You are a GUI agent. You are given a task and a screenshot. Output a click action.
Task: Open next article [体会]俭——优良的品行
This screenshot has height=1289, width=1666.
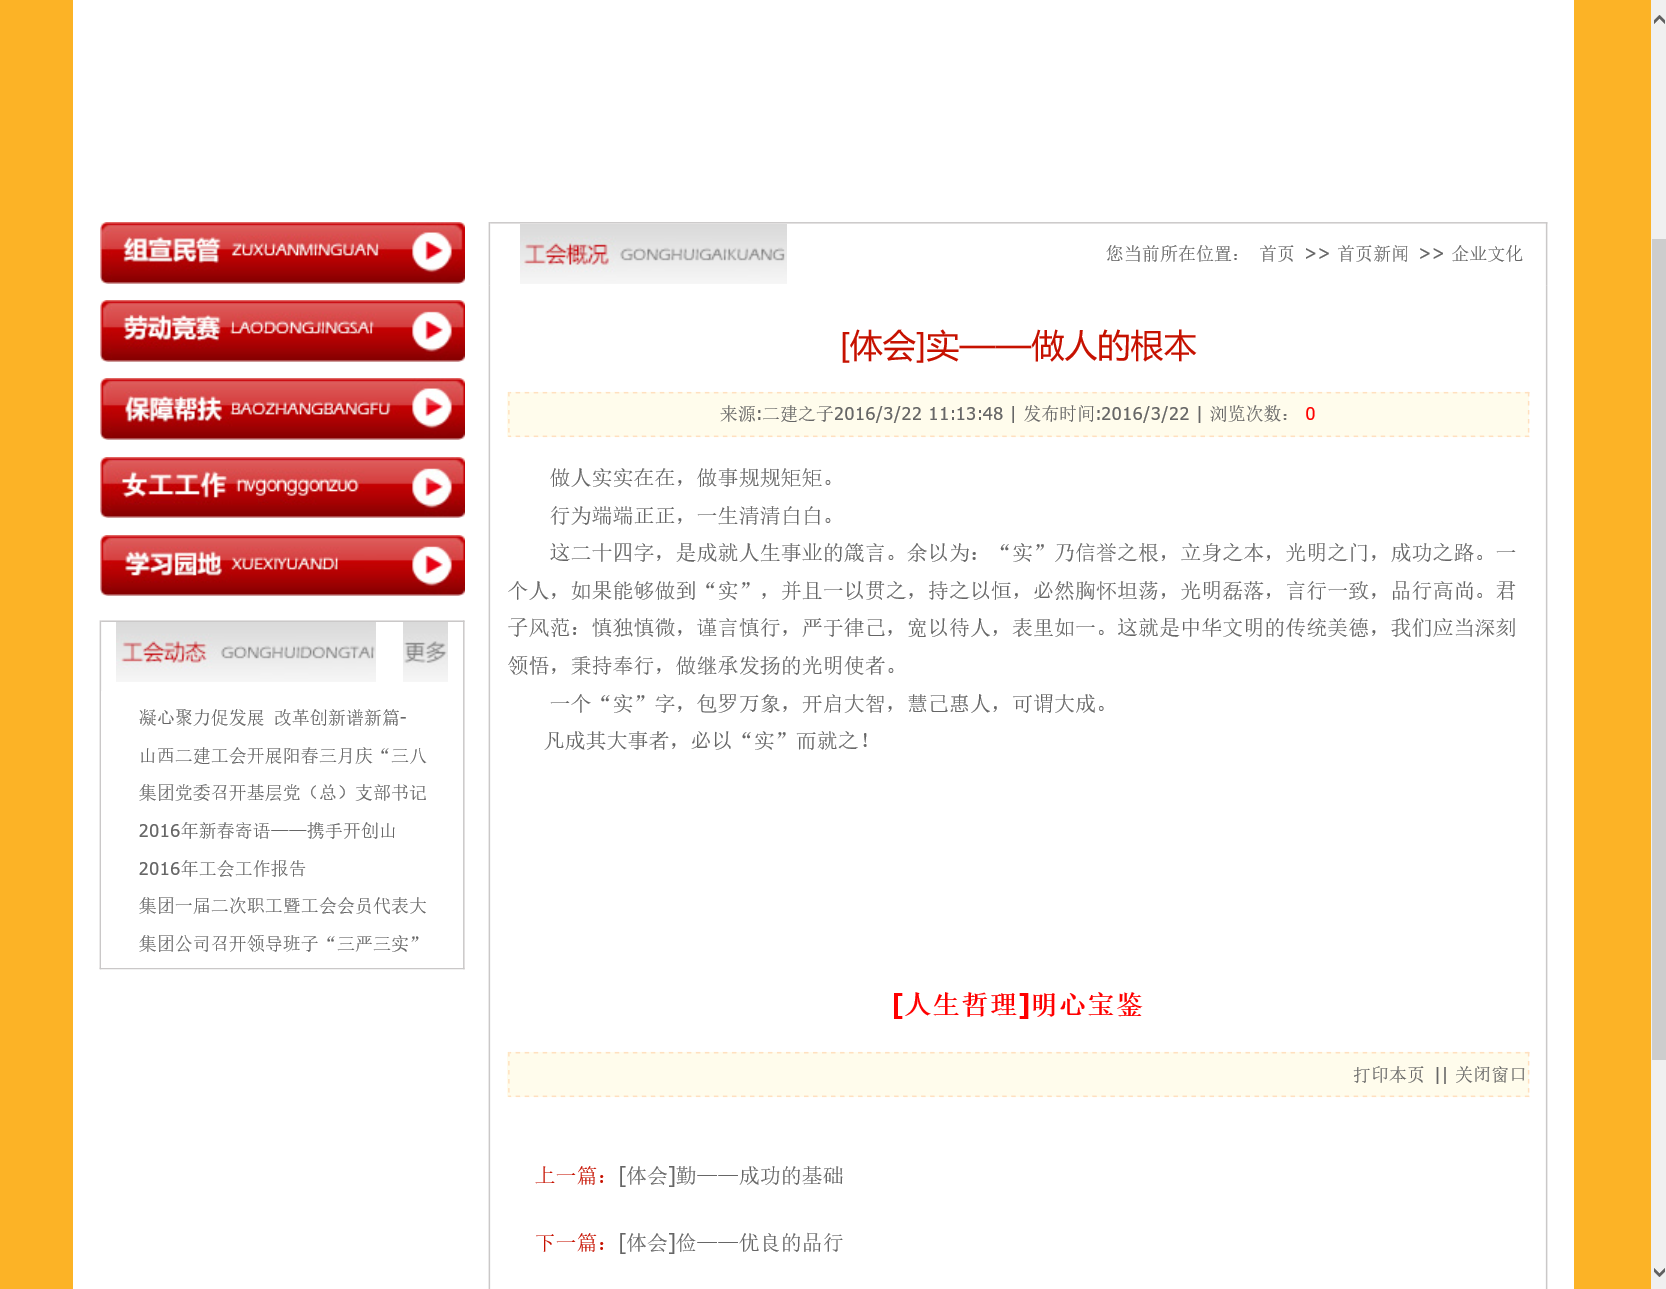point(730,1243)
